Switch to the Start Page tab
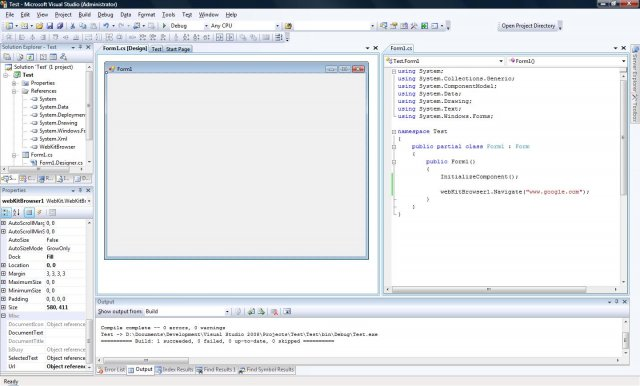This screenshot has width=640, height=386. click(x=178, y=49)
